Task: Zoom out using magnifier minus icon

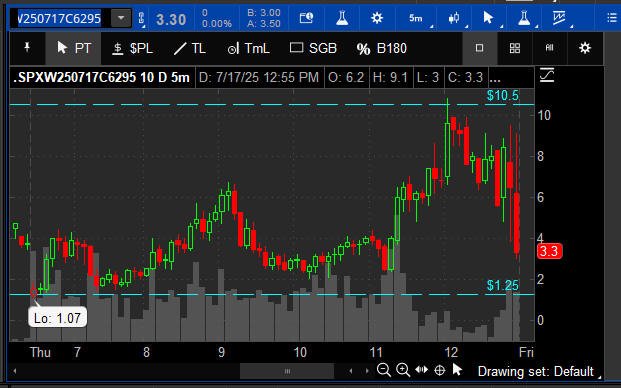Action: [383, 370]
